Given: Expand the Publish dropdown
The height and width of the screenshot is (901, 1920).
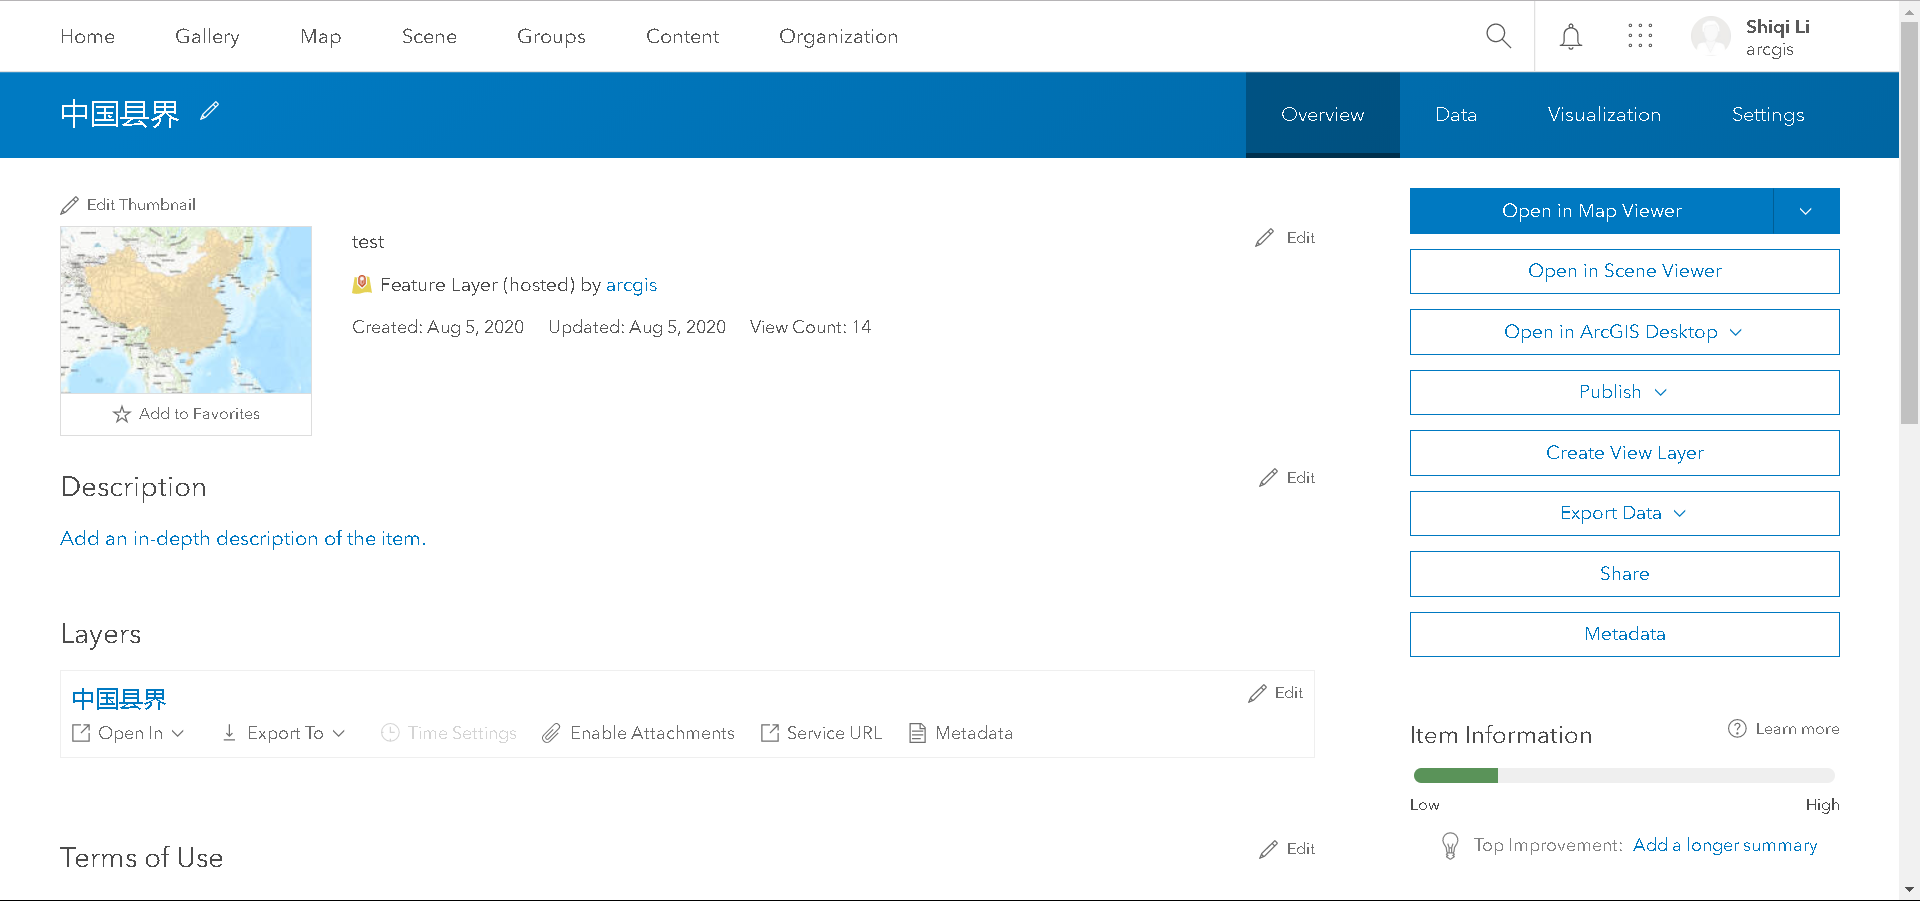Looking at the screenshot, I should [x=1661, y=392].
